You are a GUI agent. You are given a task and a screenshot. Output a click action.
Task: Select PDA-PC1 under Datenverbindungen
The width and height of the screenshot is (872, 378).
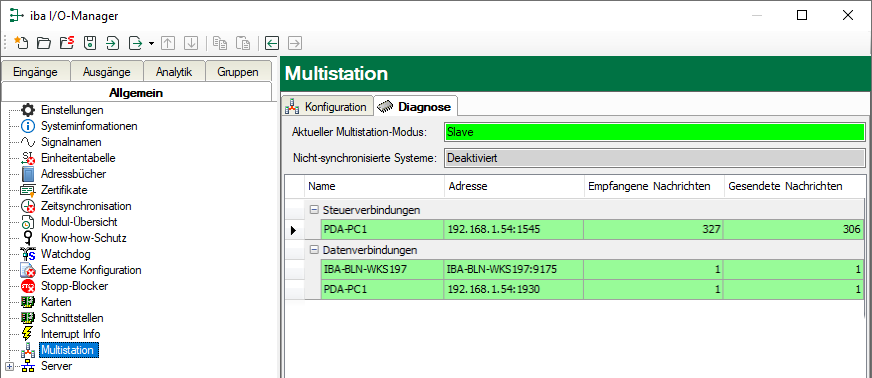click(382, 290)
